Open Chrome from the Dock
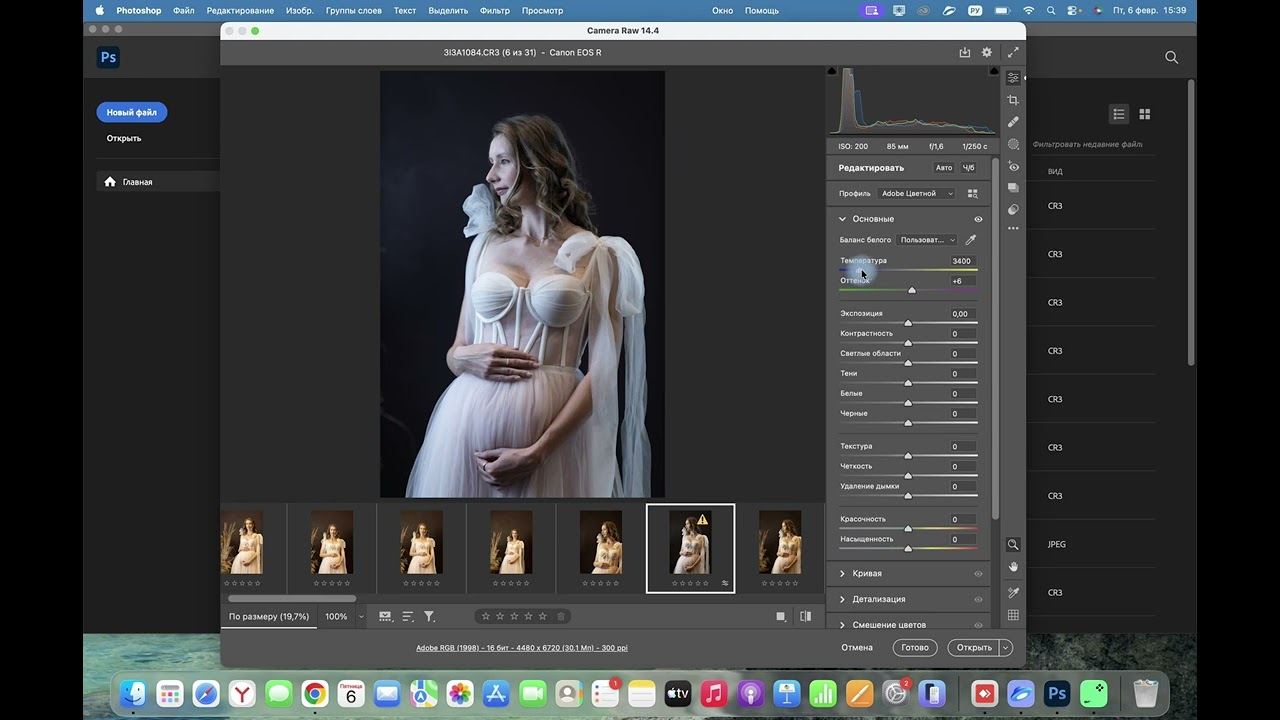The height and width of the screenshot is (720, 1280). pyautogui.click(x=315, y=693)
